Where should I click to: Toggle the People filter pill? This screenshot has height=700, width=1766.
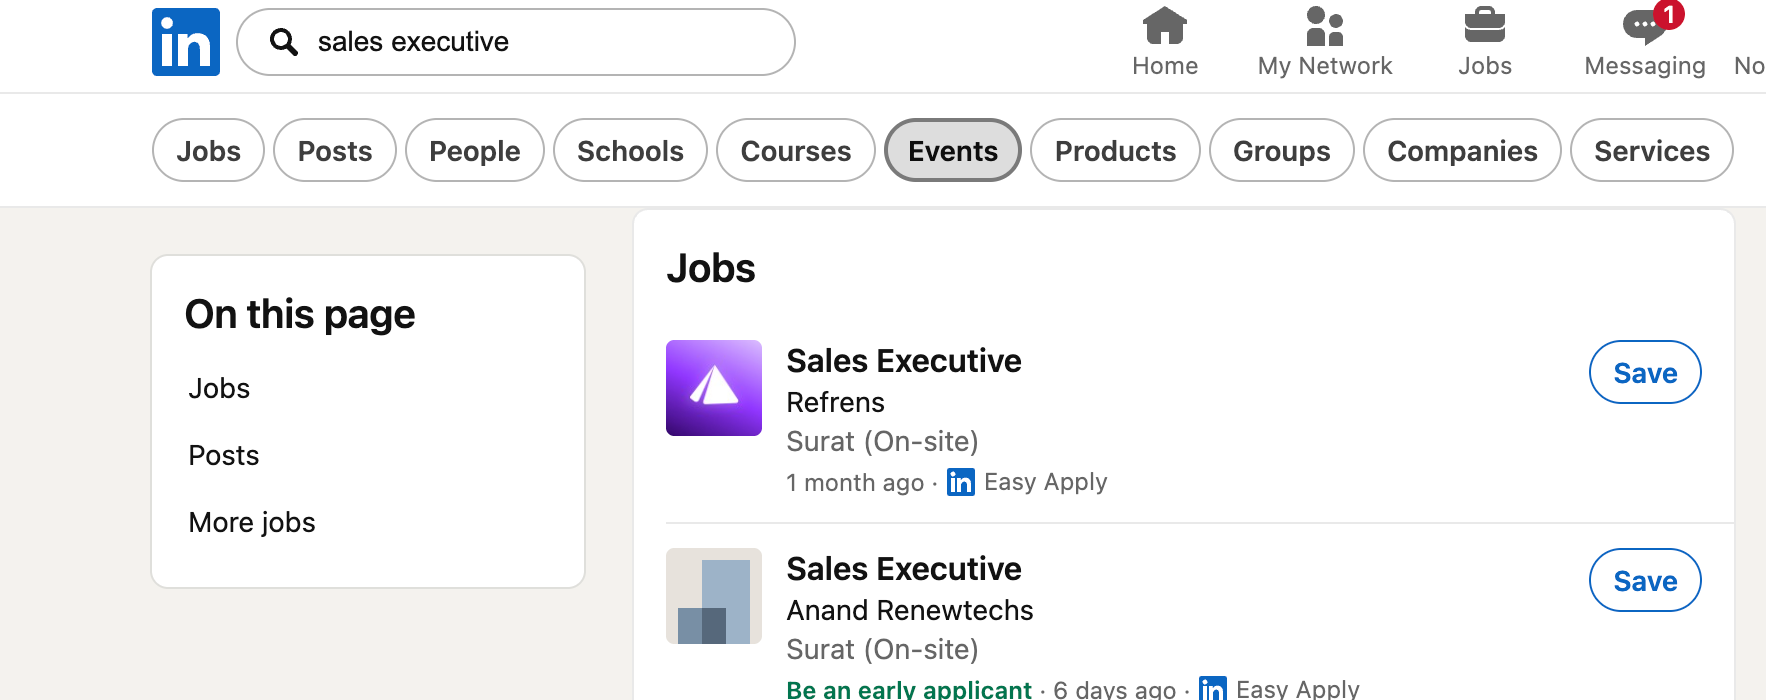click(x=475, y=151)
